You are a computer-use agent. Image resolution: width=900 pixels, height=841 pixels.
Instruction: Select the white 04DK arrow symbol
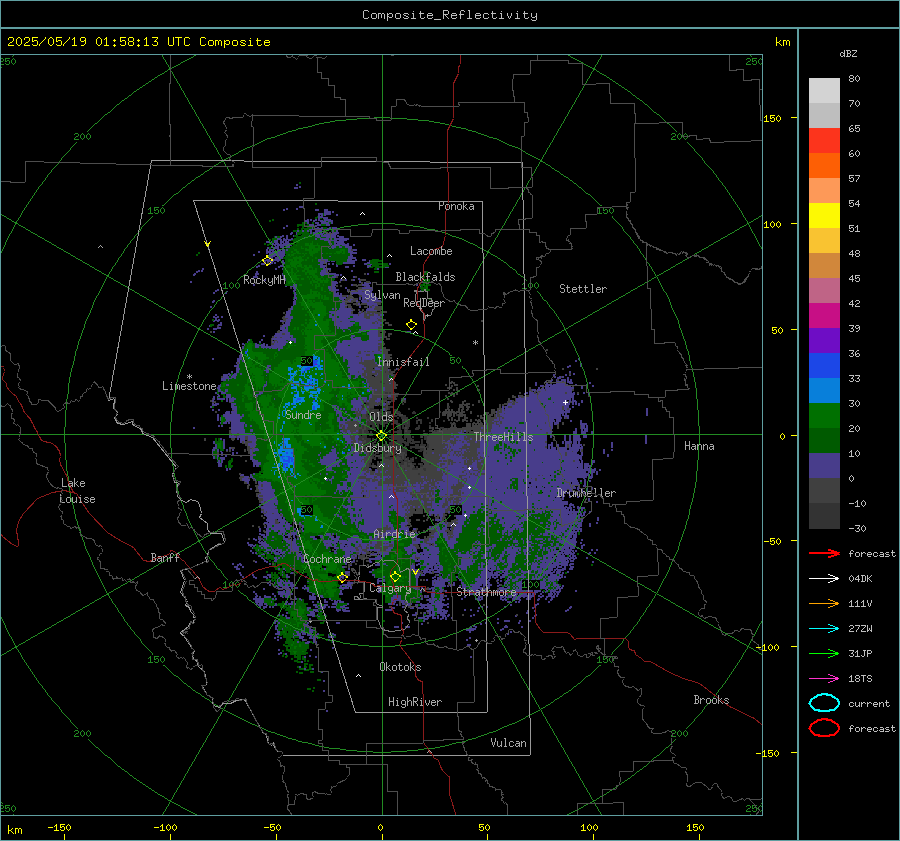tap(824, 578)
